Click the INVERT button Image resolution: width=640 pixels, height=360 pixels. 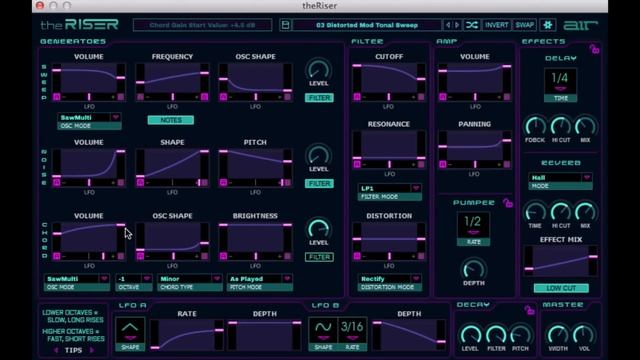pyautogui.click(x=496, y=25)
